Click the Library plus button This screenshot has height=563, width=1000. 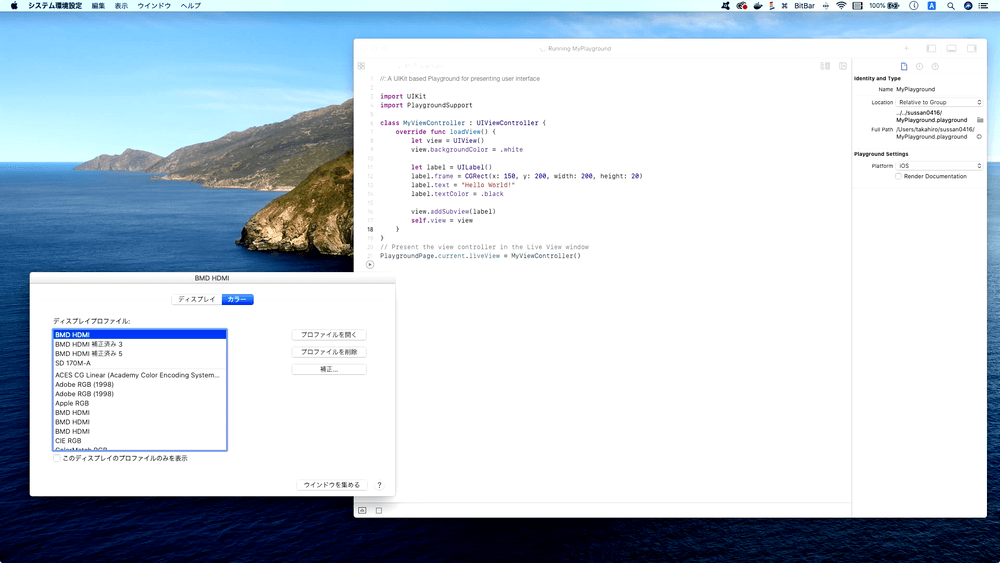pos(906,48)
